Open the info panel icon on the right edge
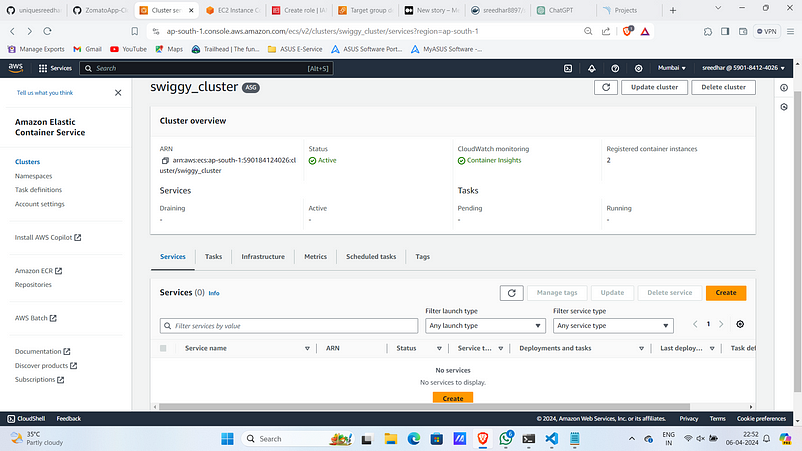This screenshot has width=802, height=451. point(784,88)
